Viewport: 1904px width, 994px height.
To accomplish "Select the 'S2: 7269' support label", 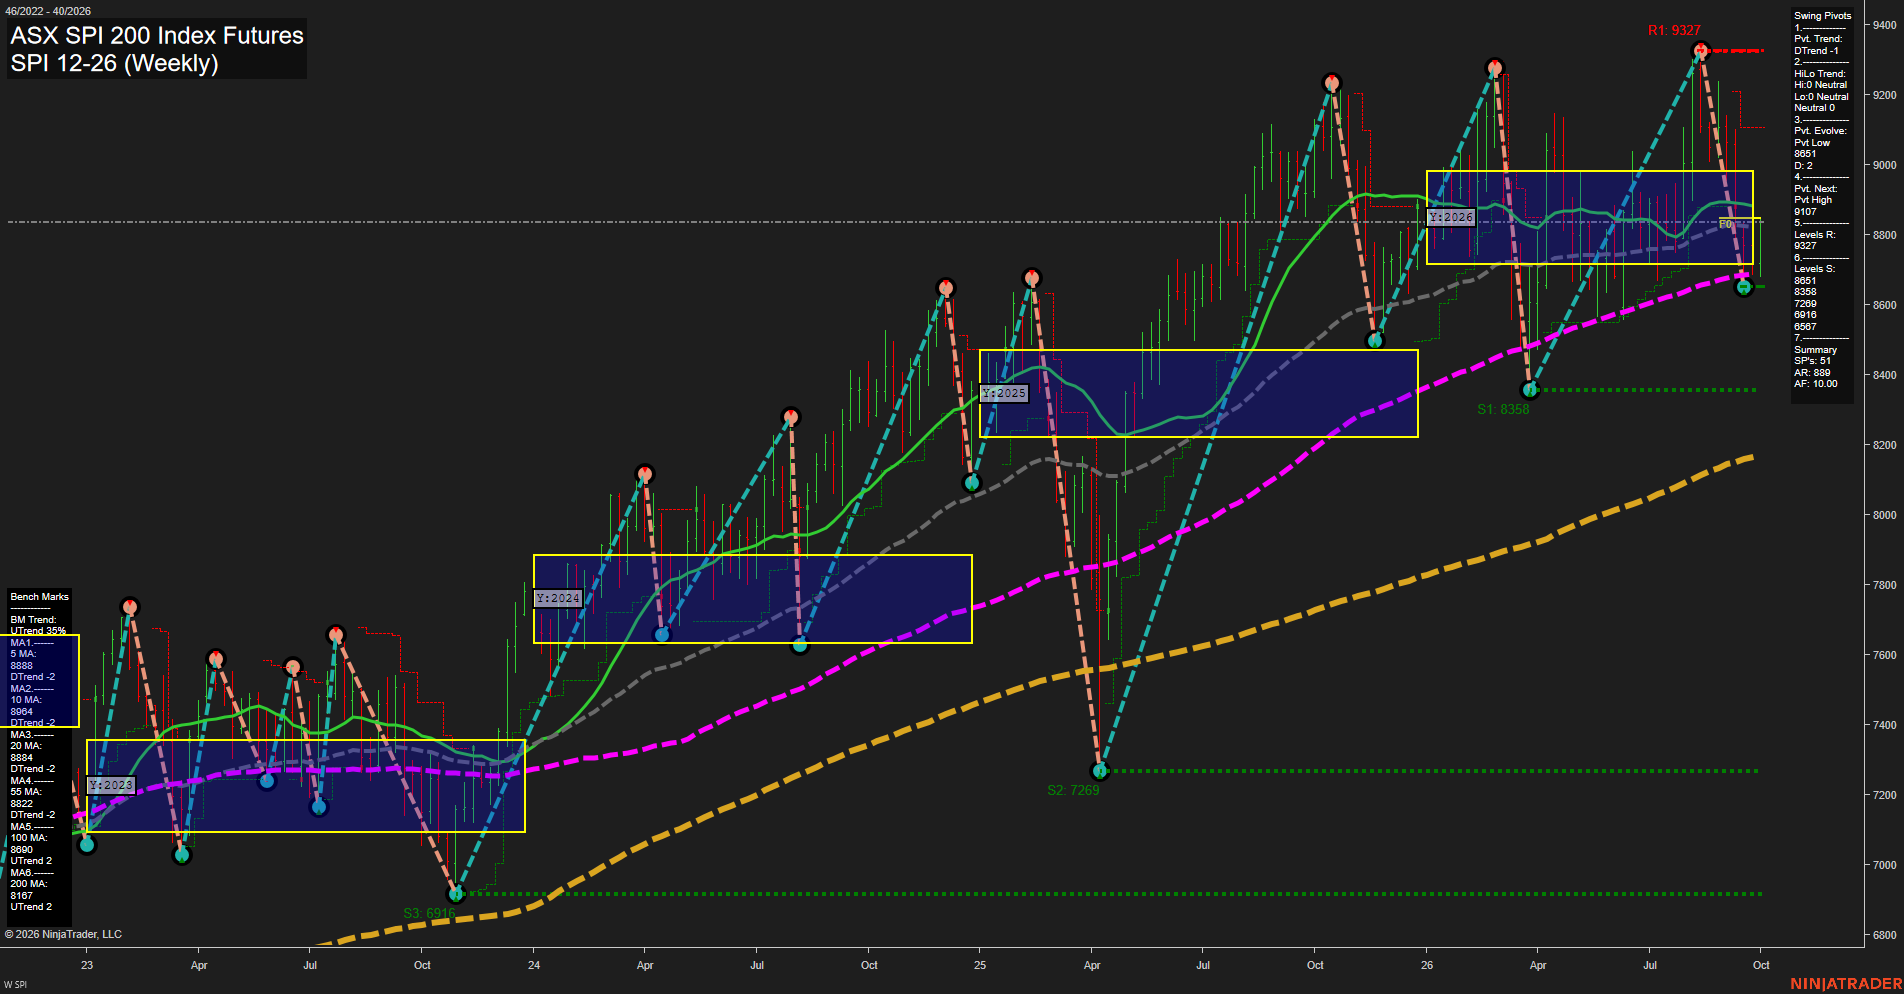I will point(1073,790).
